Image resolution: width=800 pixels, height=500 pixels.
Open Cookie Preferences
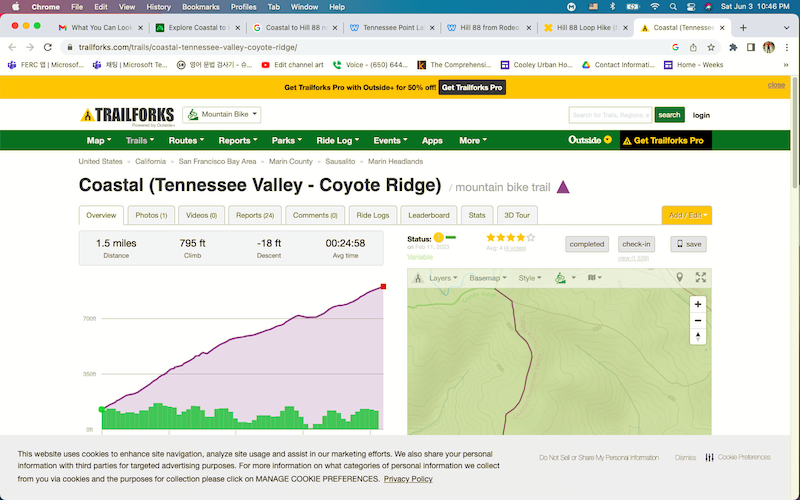(x=738, y=457)
